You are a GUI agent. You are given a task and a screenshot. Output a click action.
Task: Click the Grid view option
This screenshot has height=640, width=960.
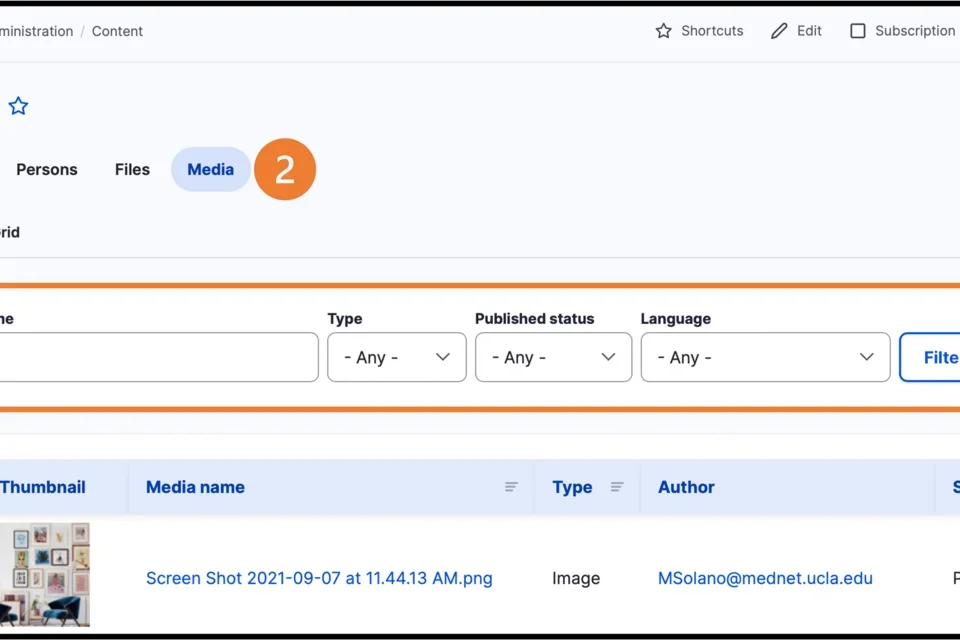tap(8, 232)
